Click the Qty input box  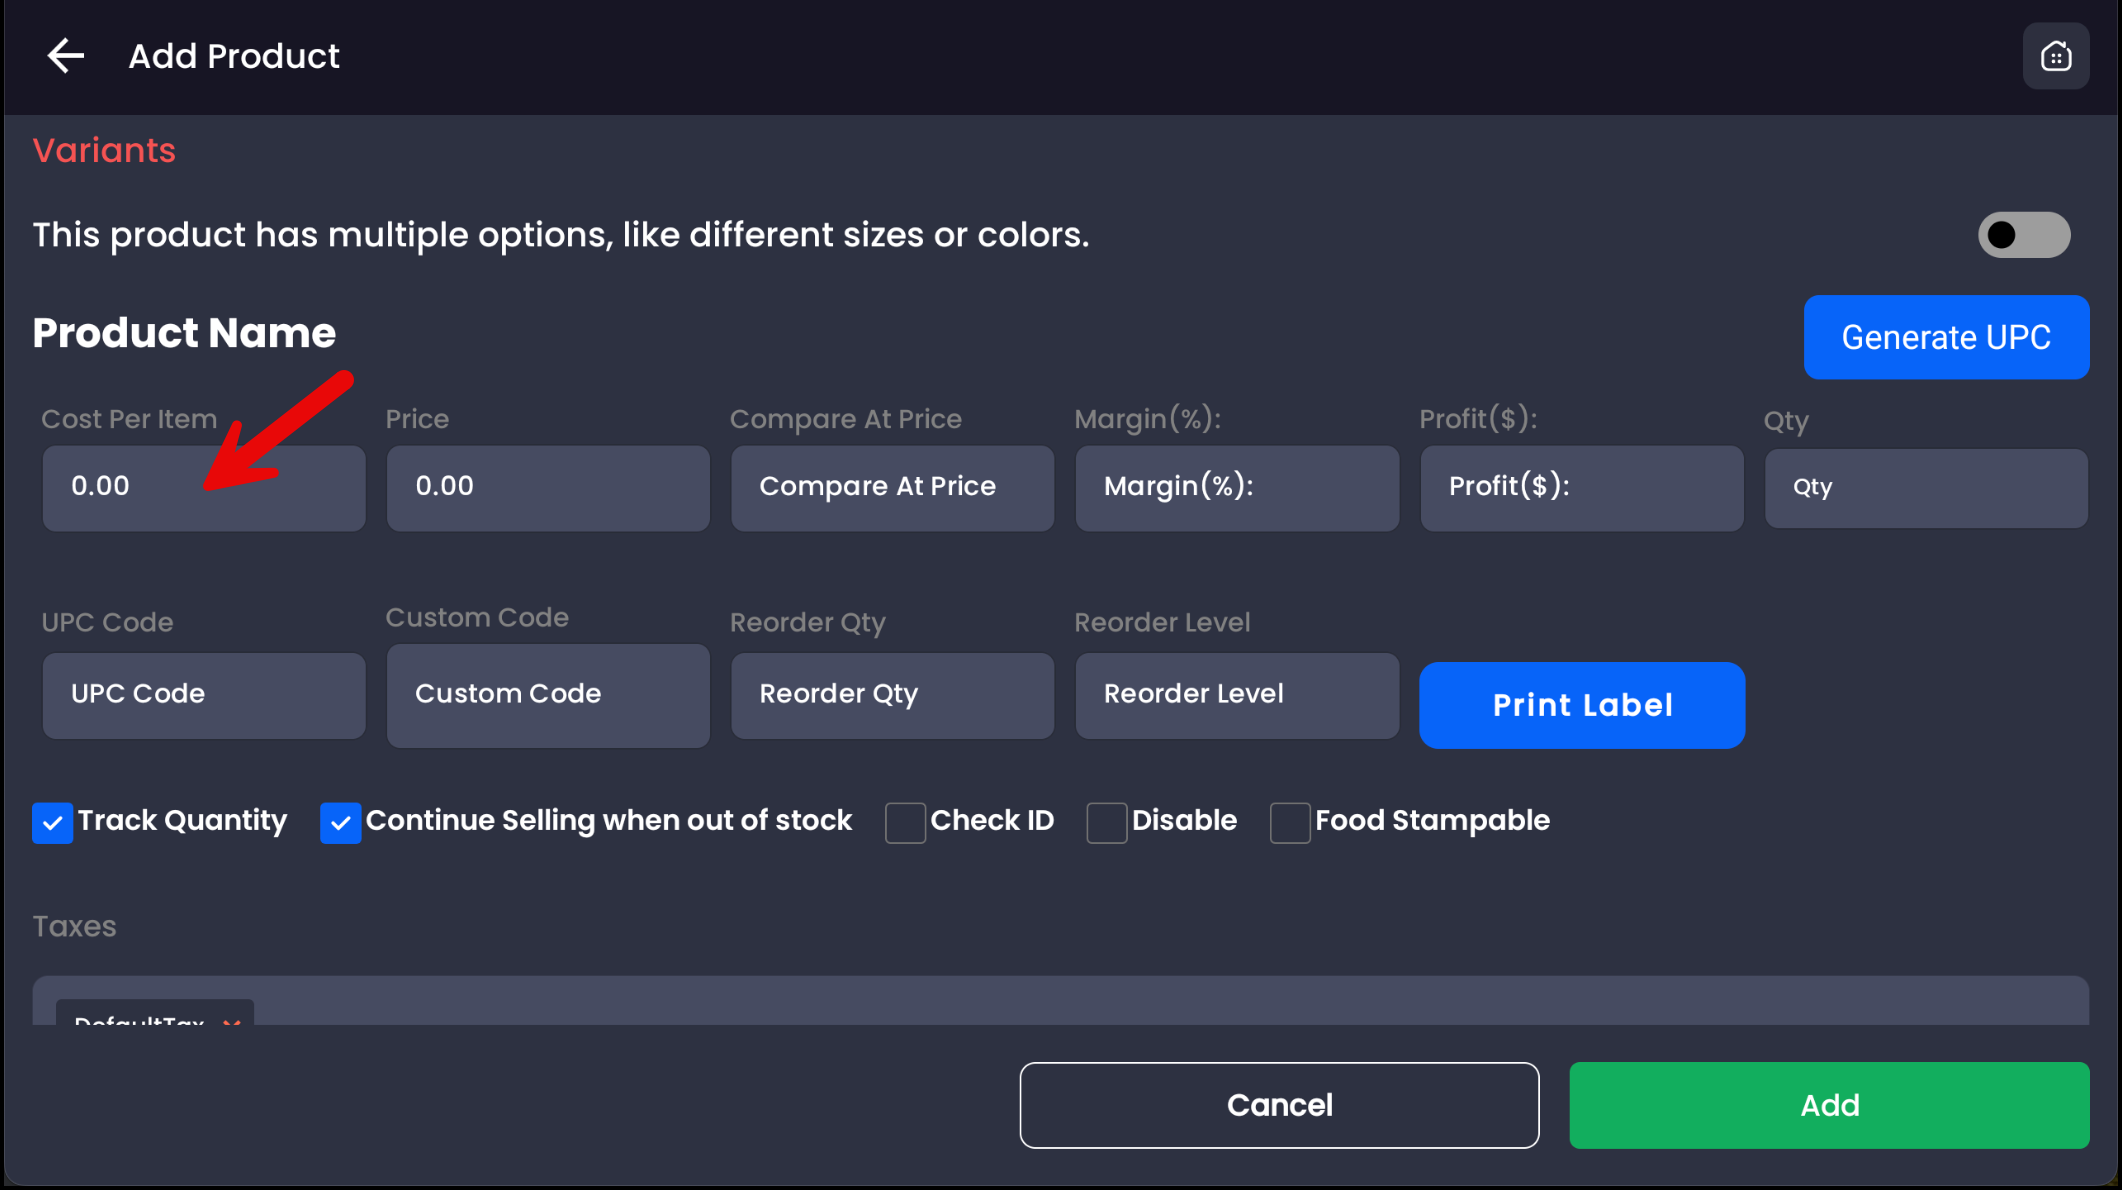click(x=1925, y=488)
